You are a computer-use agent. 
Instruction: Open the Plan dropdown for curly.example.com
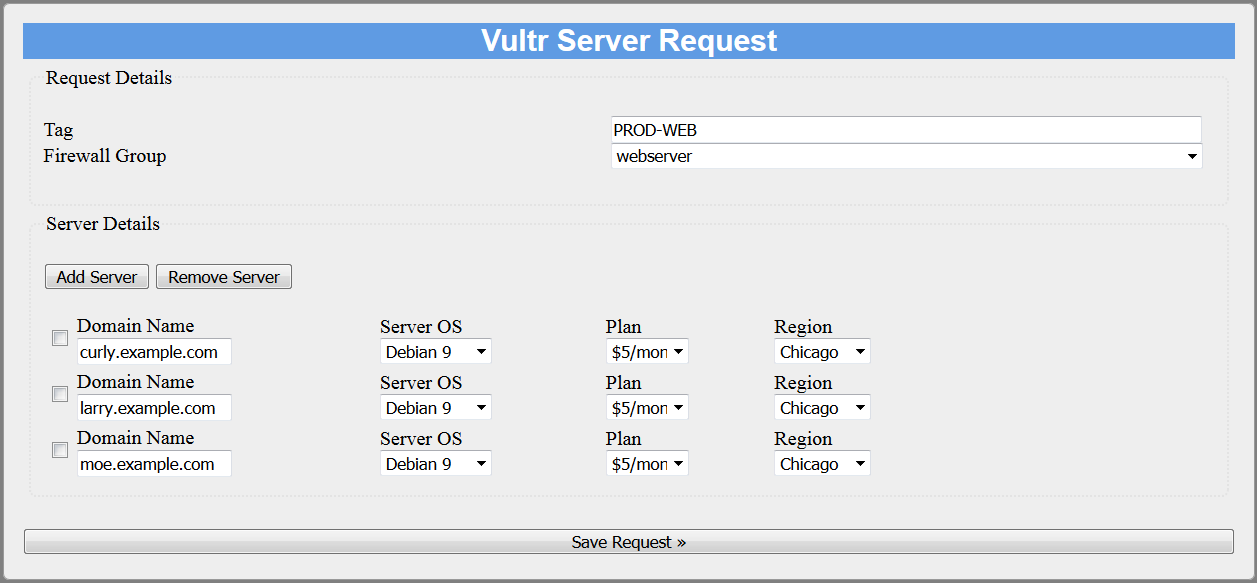pos(646,351)
